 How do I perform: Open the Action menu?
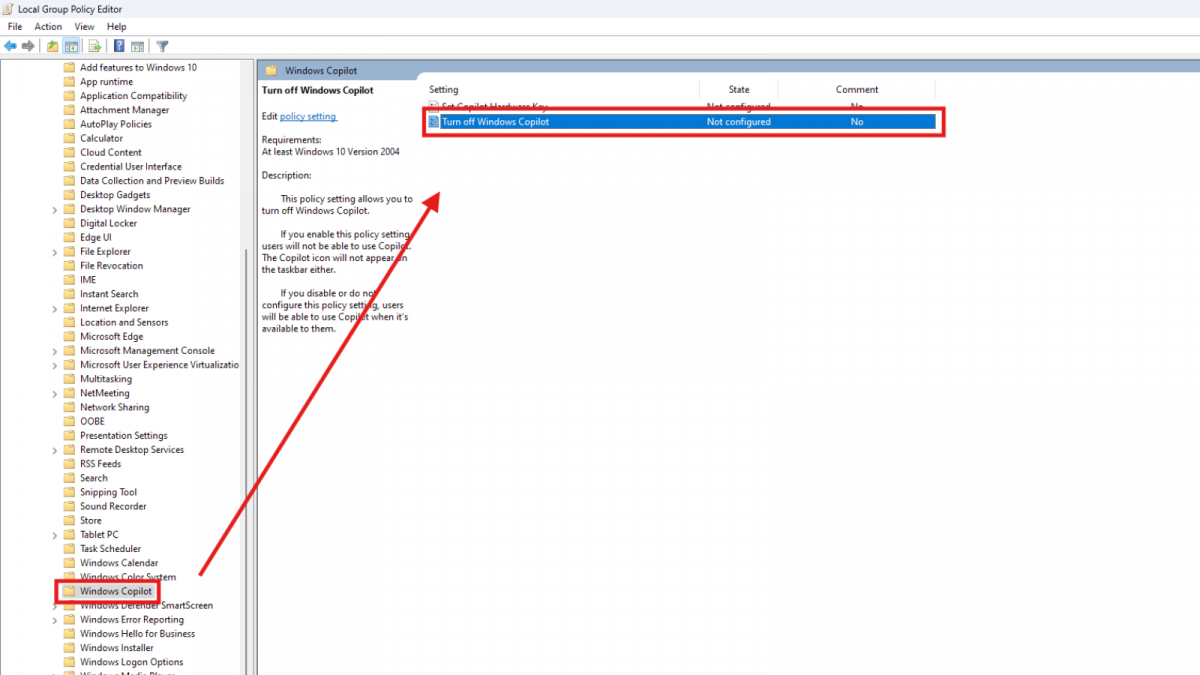coord(48,27)
